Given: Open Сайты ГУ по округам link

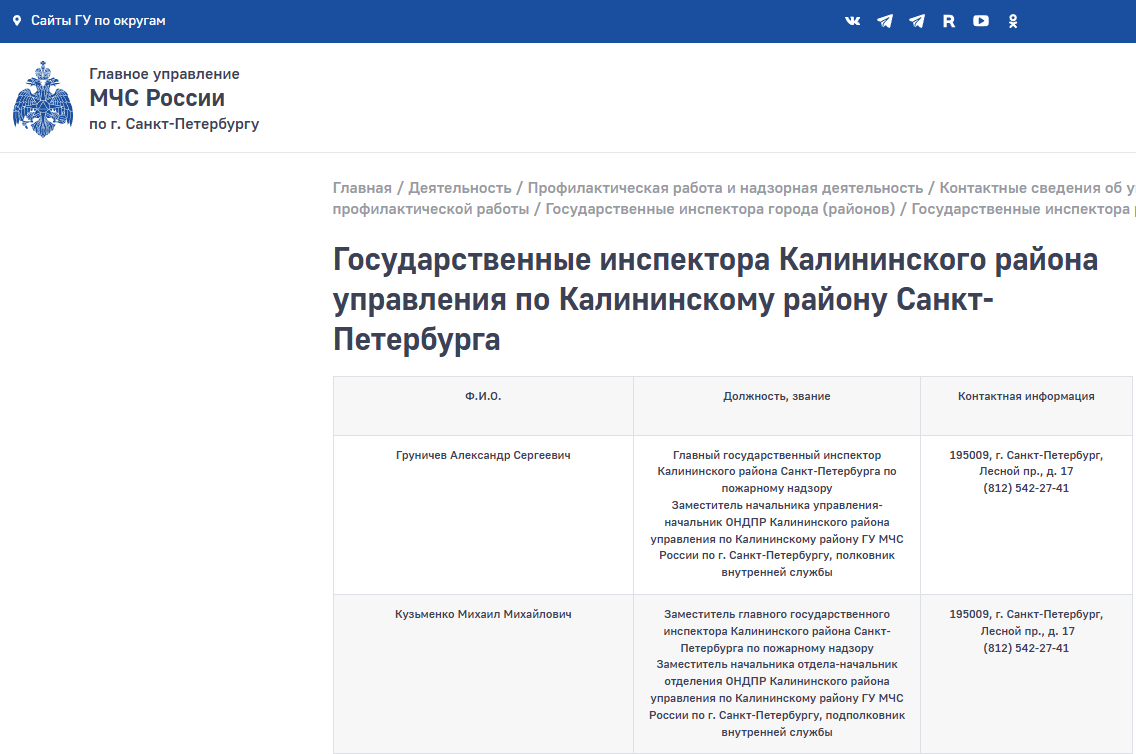Looking at the screenshot, I should click(x=98, y=21).
